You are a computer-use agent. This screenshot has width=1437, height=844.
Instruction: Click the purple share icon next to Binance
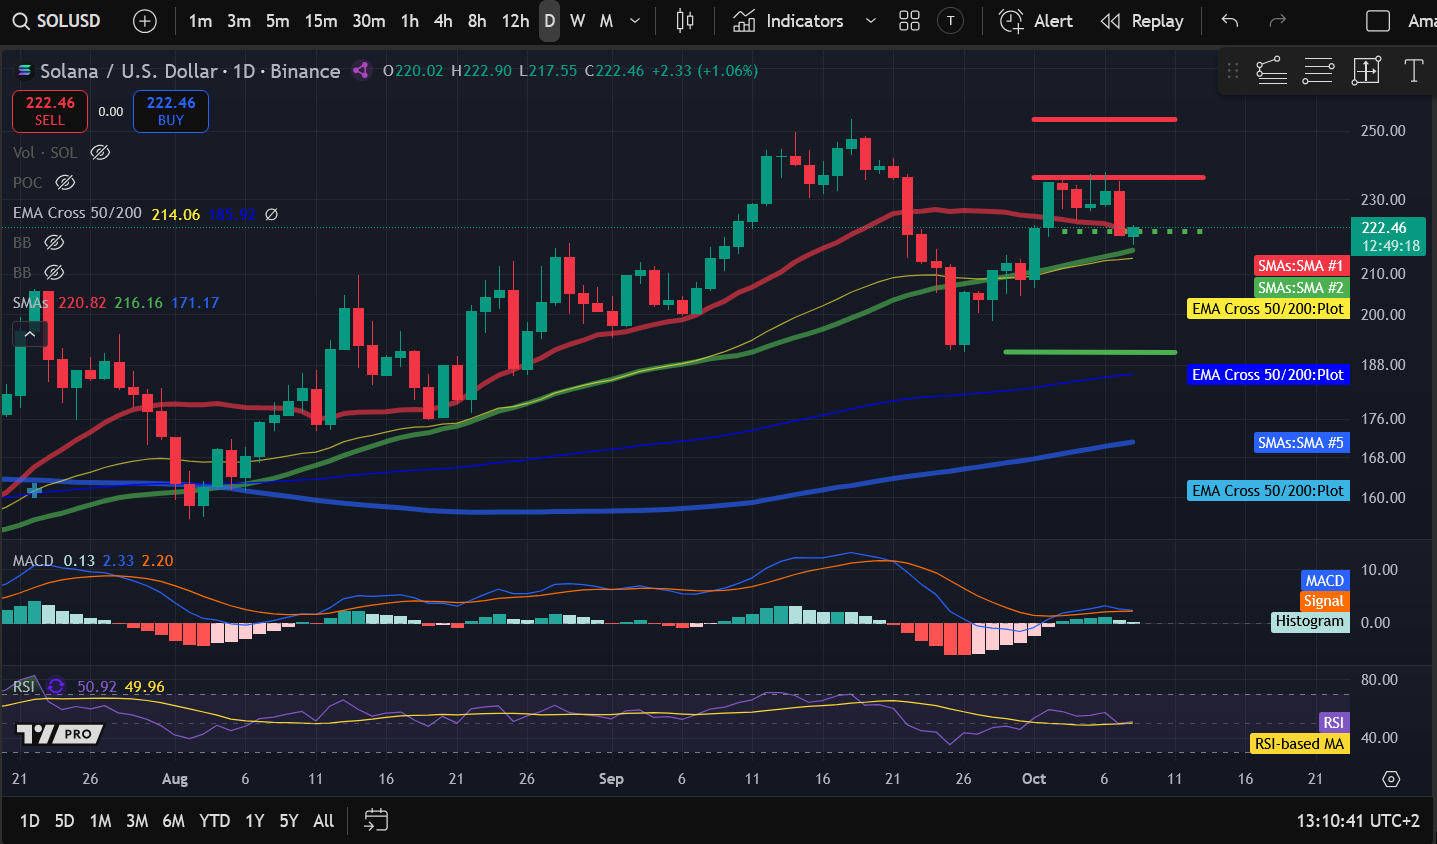[361, 70]
